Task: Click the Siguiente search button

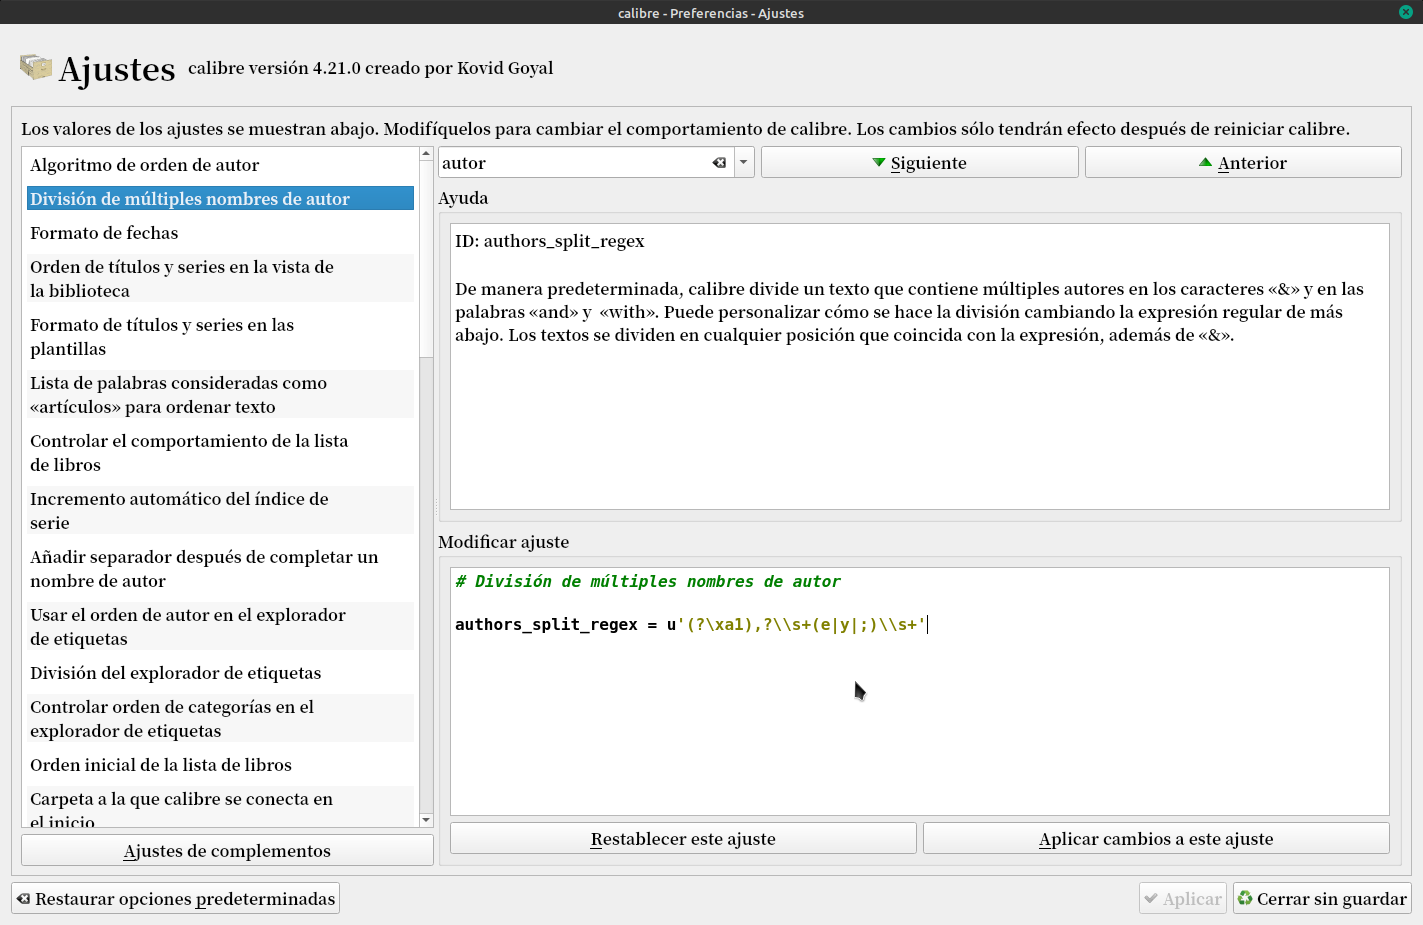Action: pyautogui.click(x=919, y=163)
